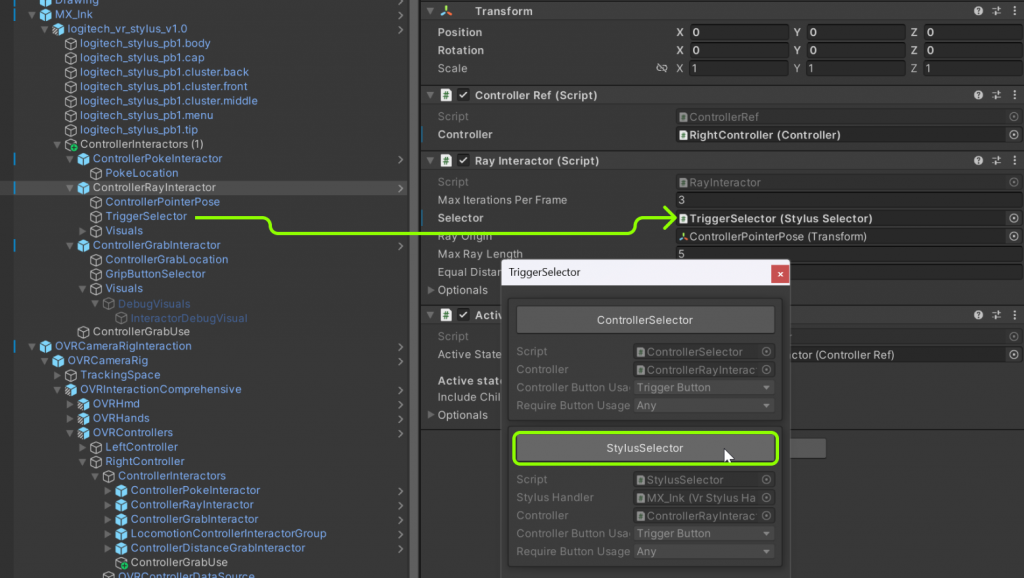Disable the Ray Interactor (Script) checkbox

pos(463,161)
